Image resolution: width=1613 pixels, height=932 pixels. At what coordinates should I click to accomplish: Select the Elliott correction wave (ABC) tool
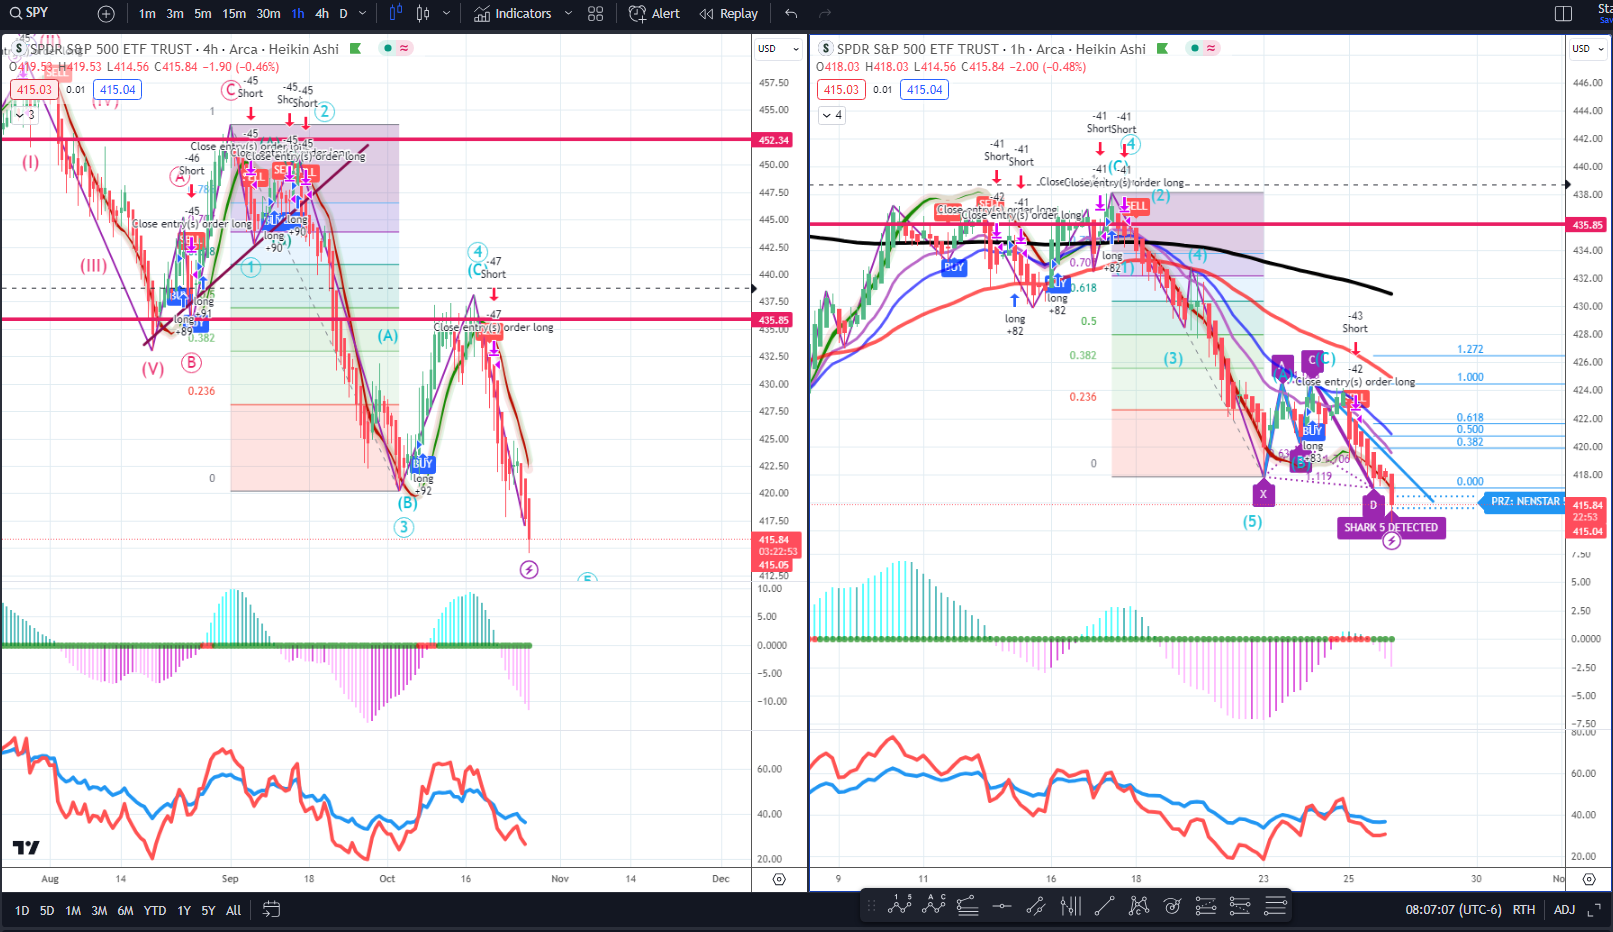pos(934,906)
